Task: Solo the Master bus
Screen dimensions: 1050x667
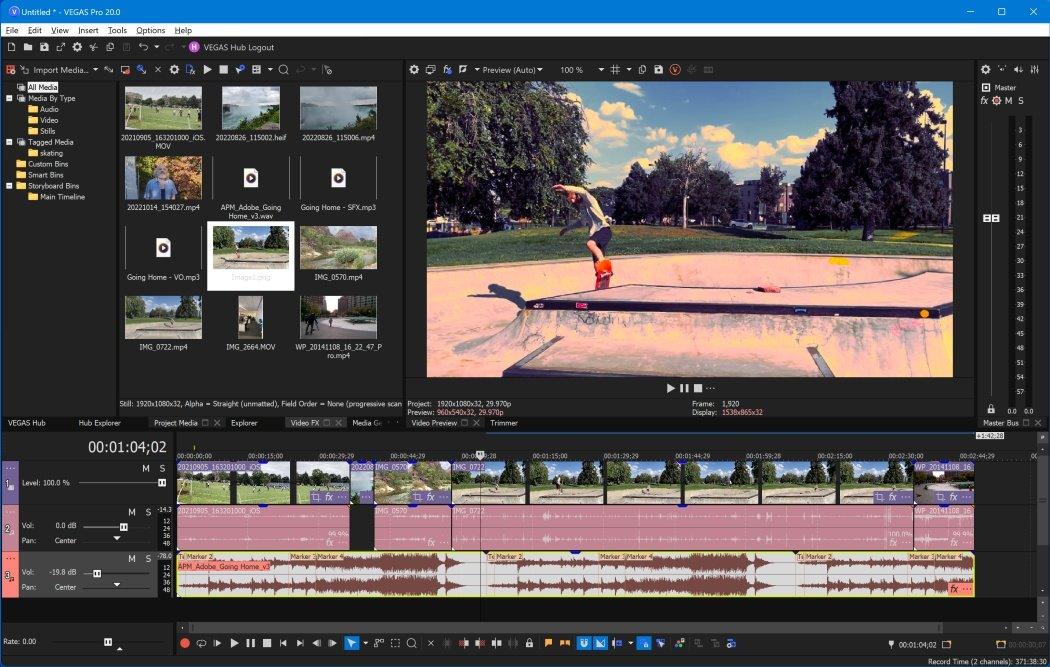Action: point(1021,100)
